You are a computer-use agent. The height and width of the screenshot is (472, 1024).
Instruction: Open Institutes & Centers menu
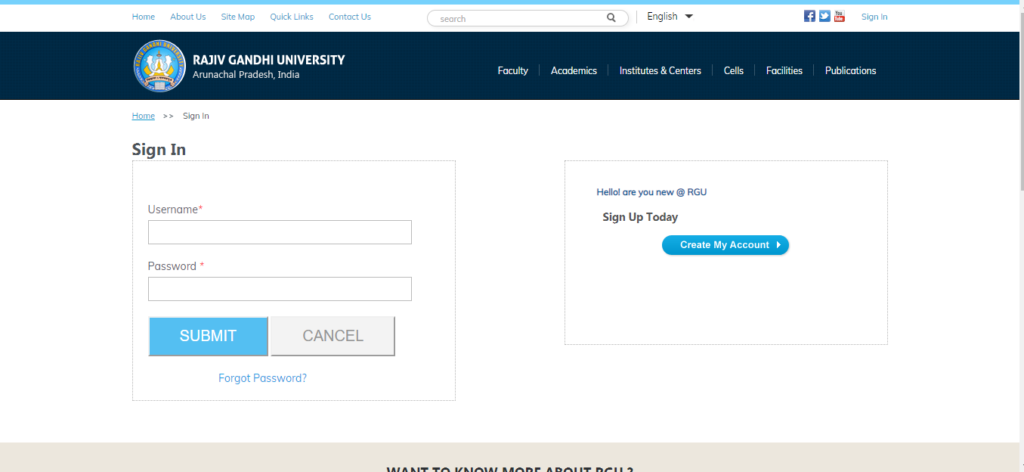[660, 71]
